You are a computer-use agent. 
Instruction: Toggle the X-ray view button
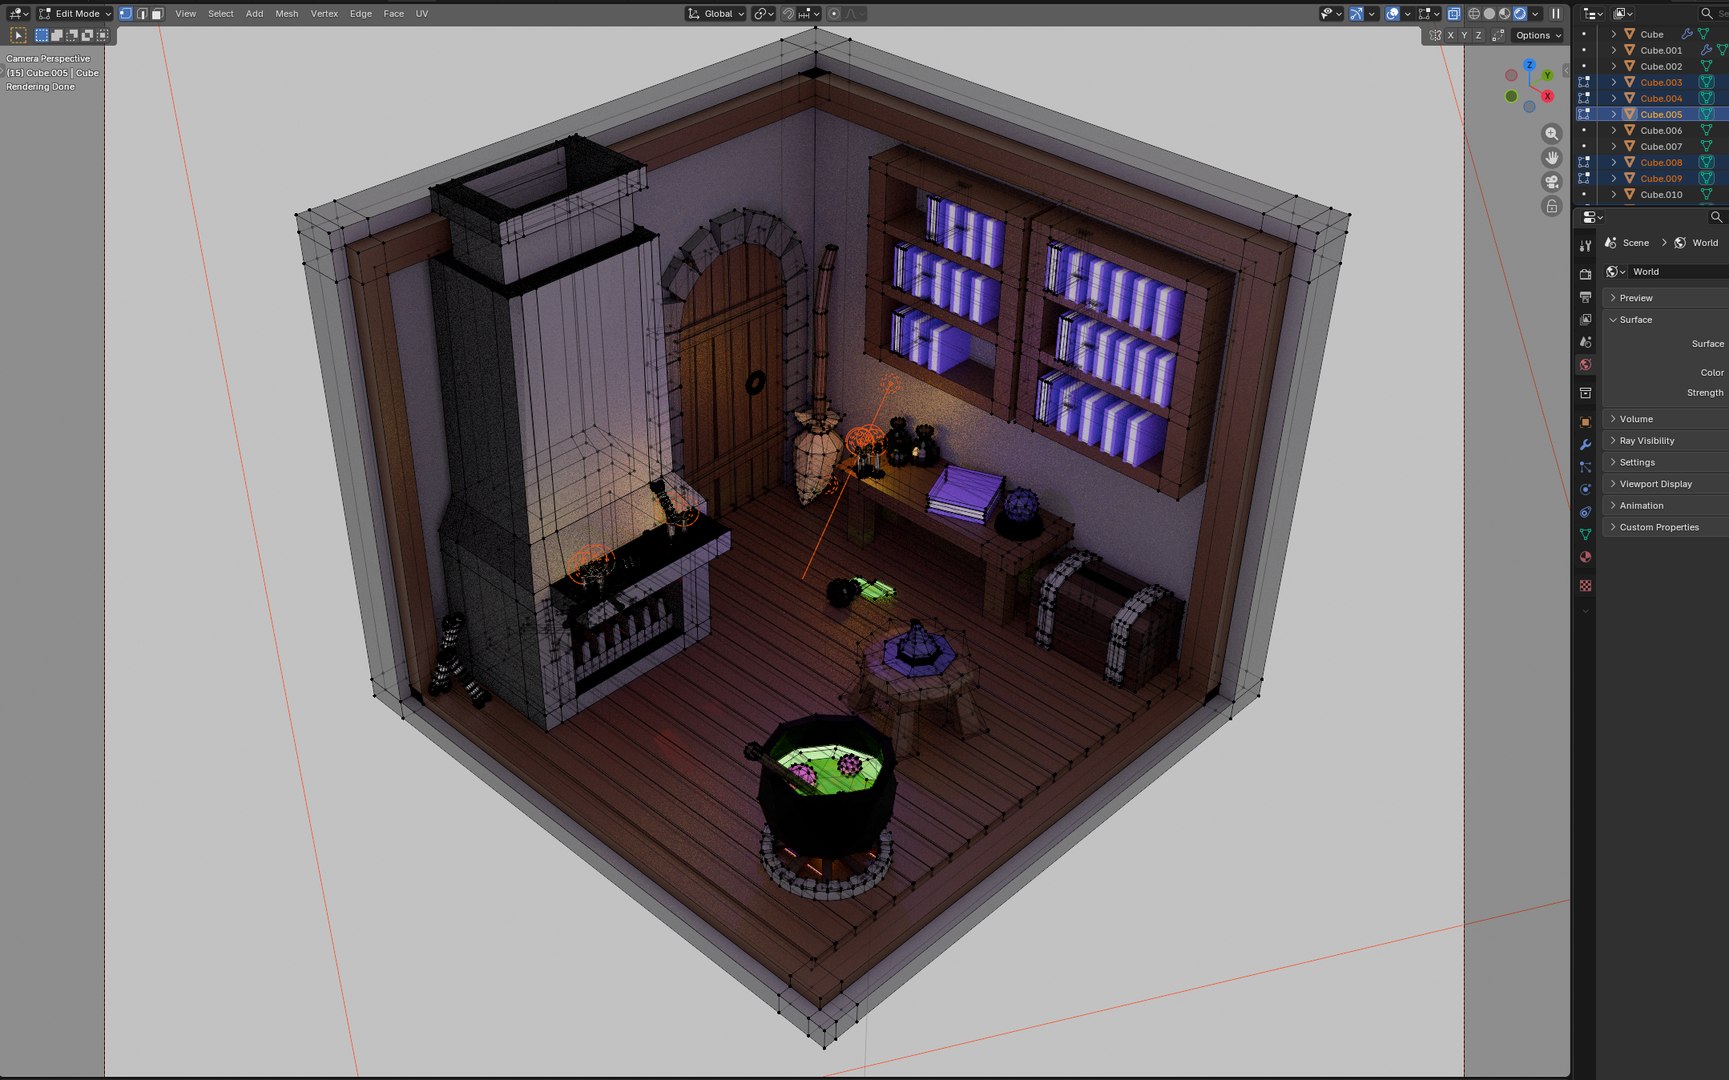(1454, 14)
